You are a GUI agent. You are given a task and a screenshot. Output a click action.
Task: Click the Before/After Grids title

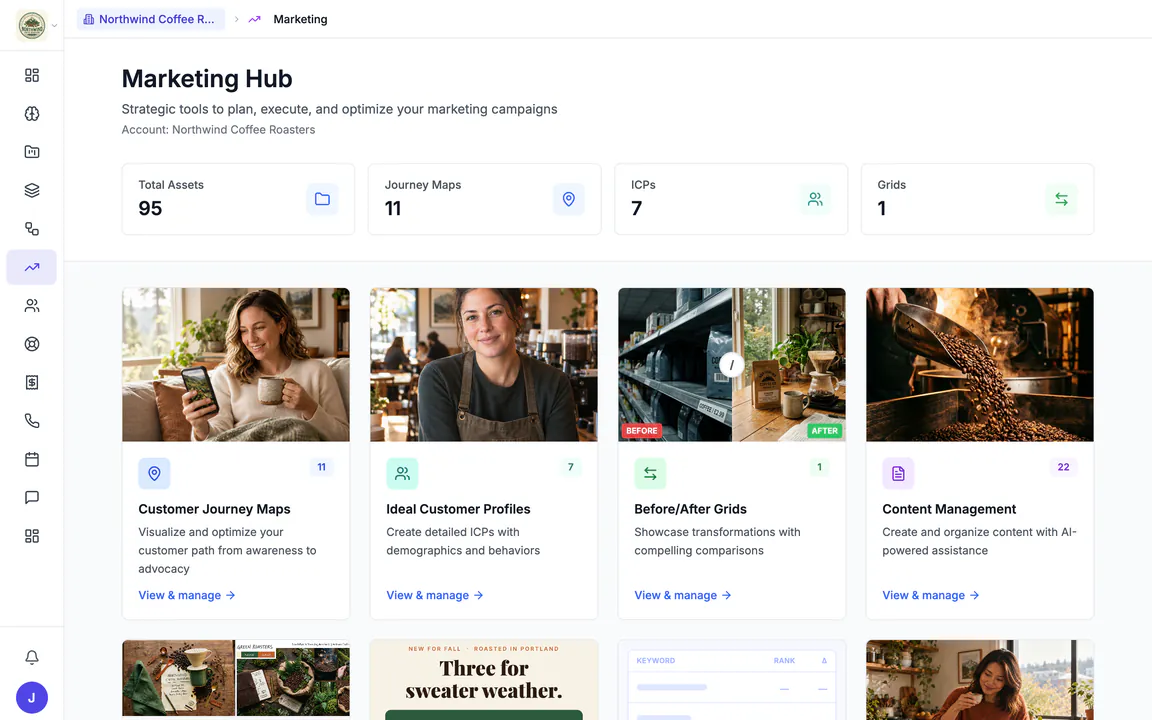pyautogui.click(x=690, y=509)
